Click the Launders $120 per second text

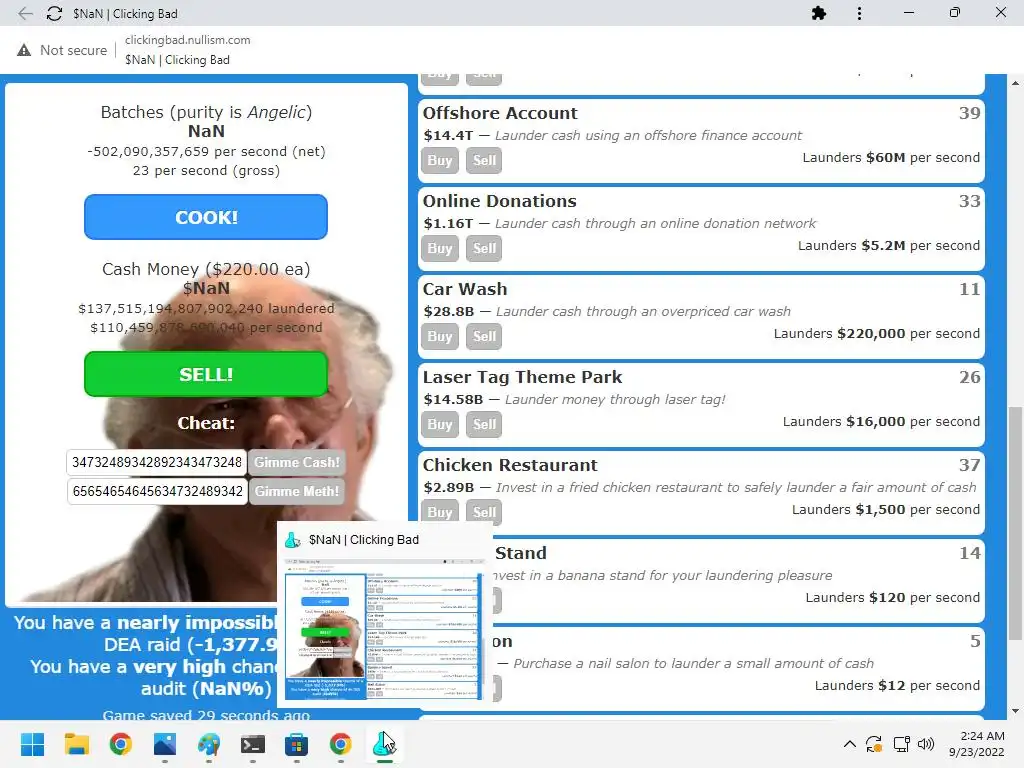click(x=892, y=598)
